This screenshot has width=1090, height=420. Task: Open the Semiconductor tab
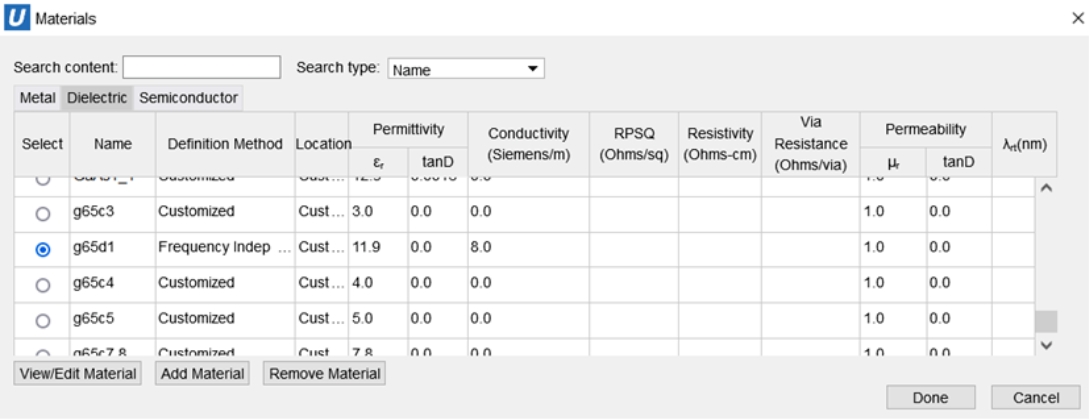(188, 98)
